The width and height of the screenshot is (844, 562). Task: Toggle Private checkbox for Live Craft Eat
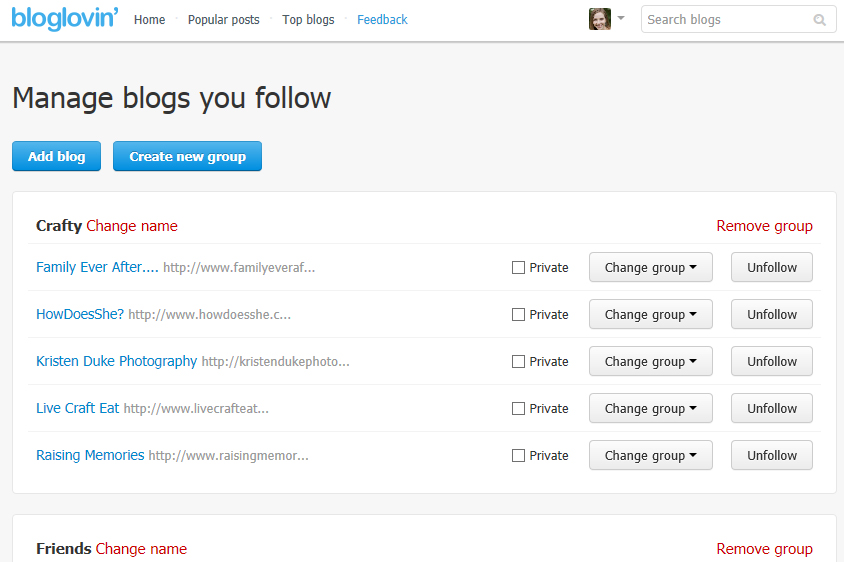click(518, 409)
